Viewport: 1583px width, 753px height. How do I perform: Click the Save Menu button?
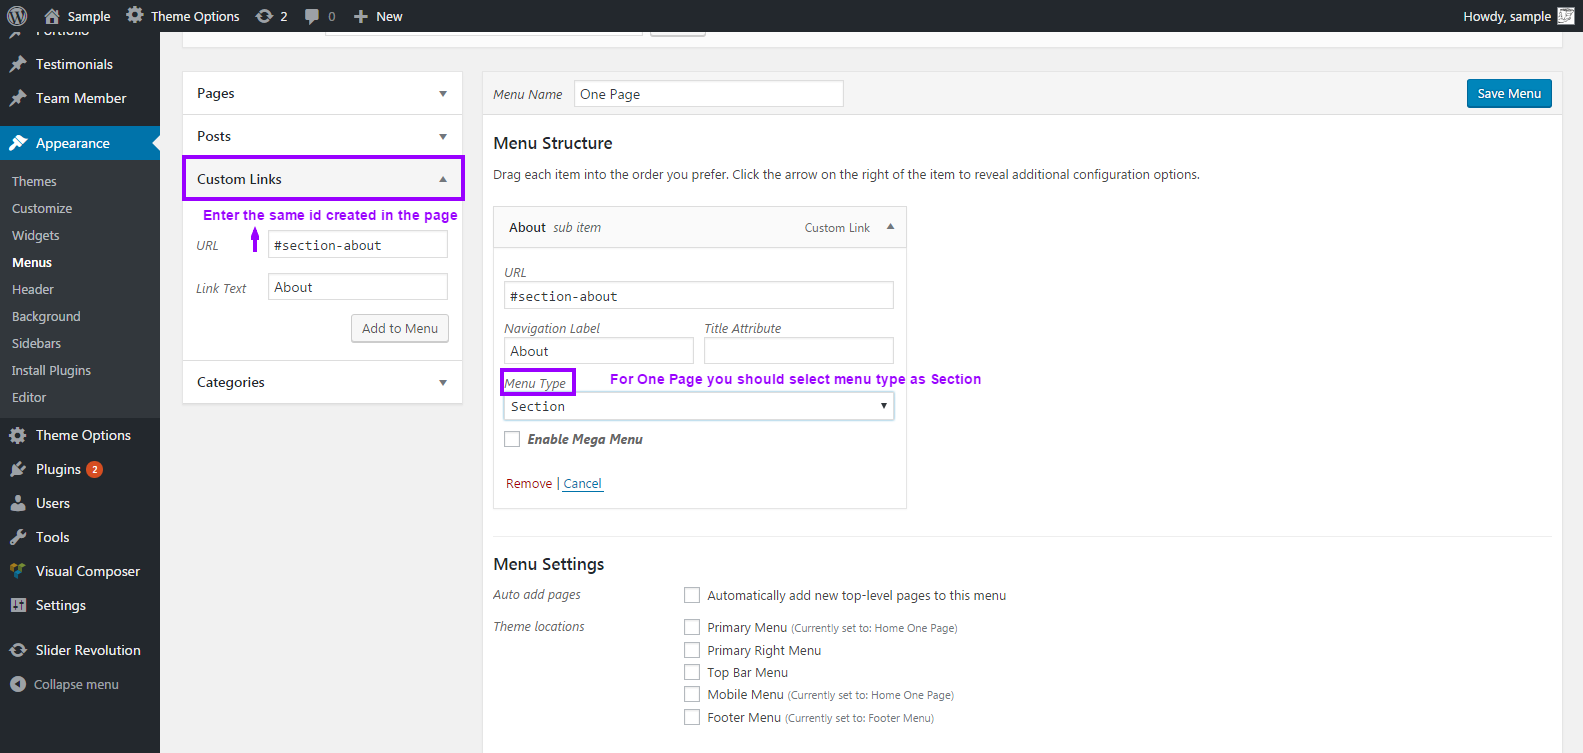click(x=1508, y=93)
